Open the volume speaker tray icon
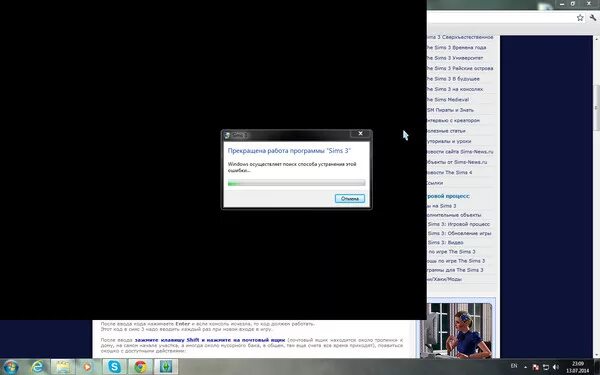This screenshot has height=375, width=600. (556, 367)
